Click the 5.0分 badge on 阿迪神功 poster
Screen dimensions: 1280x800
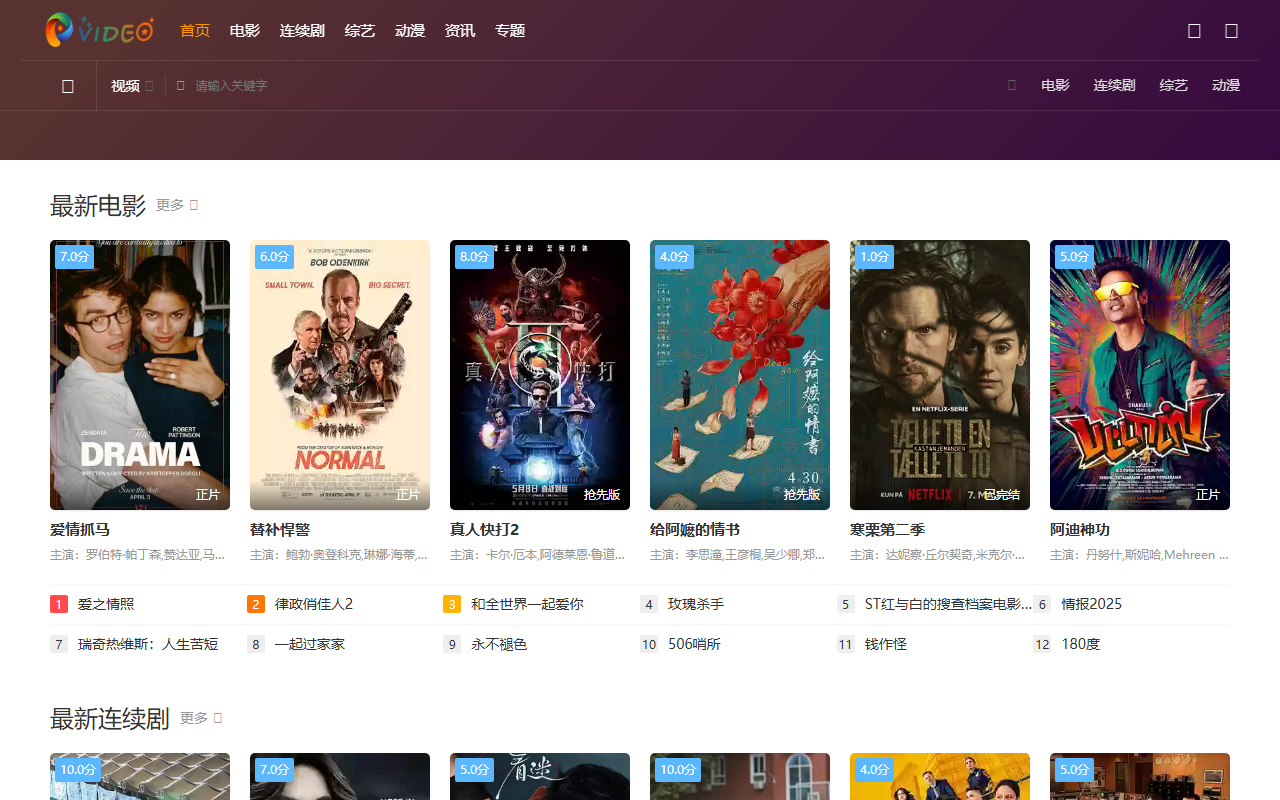click(x=1074, y=257)
